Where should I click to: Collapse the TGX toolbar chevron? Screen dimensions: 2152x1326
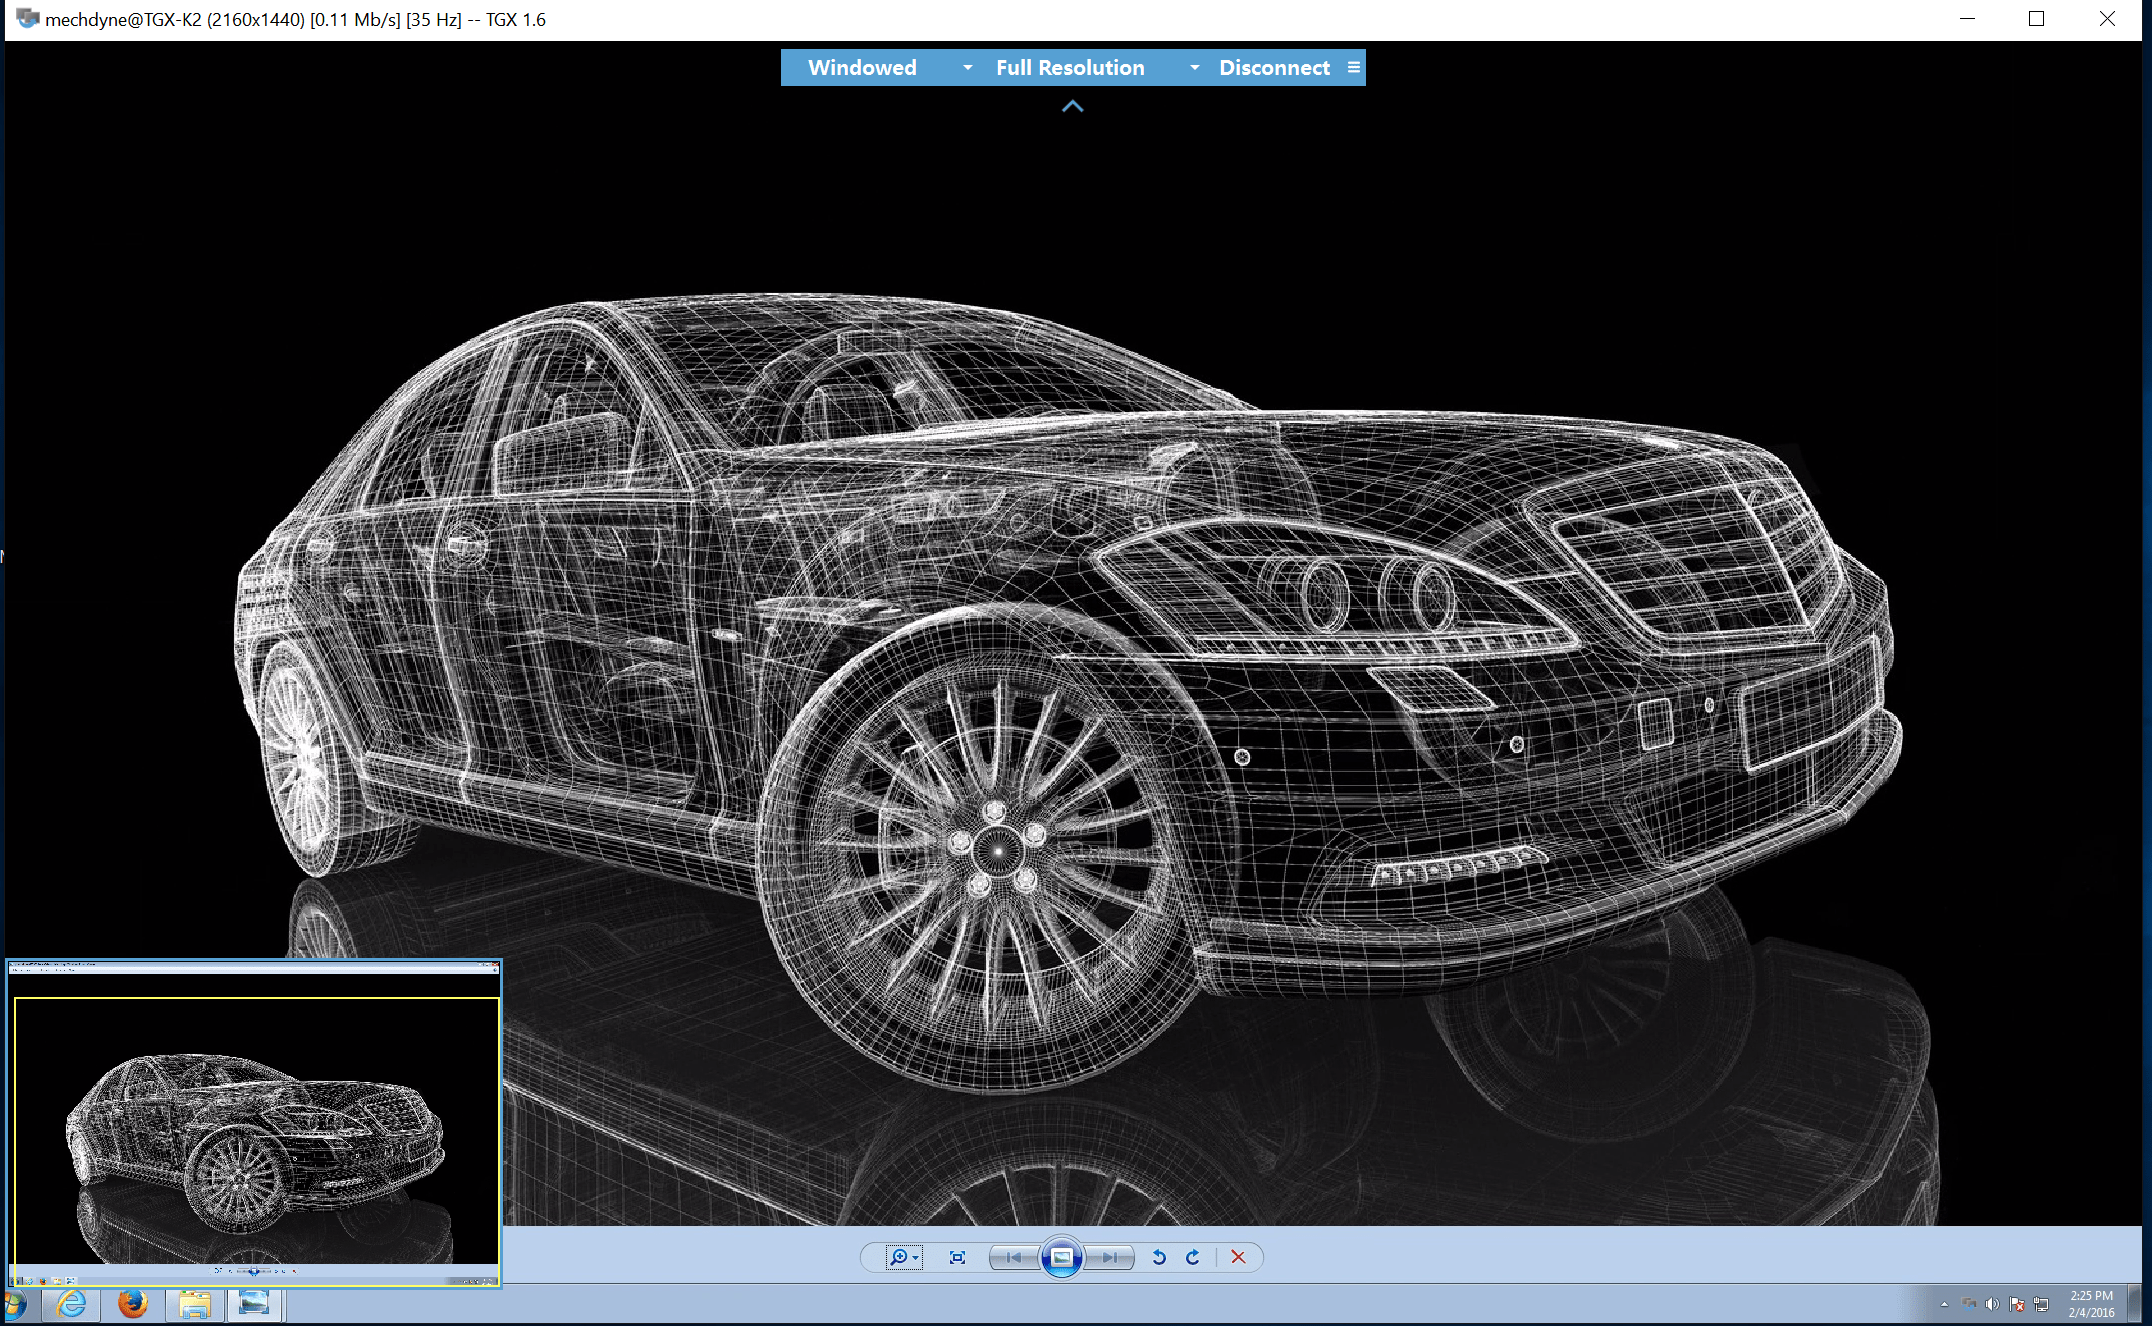pyautogui.click(x=1072, y=106)
